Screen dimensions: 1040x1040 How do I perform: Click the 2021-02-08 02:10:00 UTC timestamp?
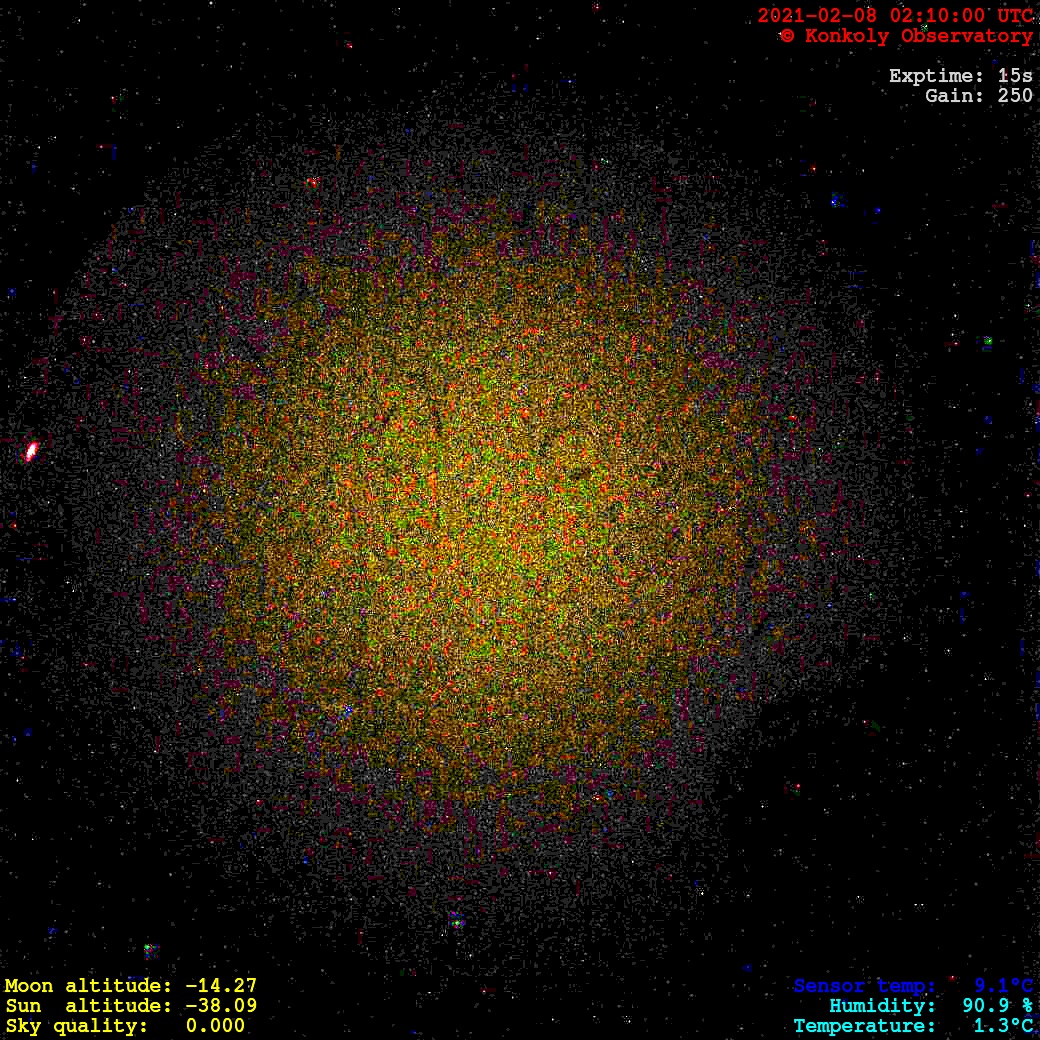[894, 16]
